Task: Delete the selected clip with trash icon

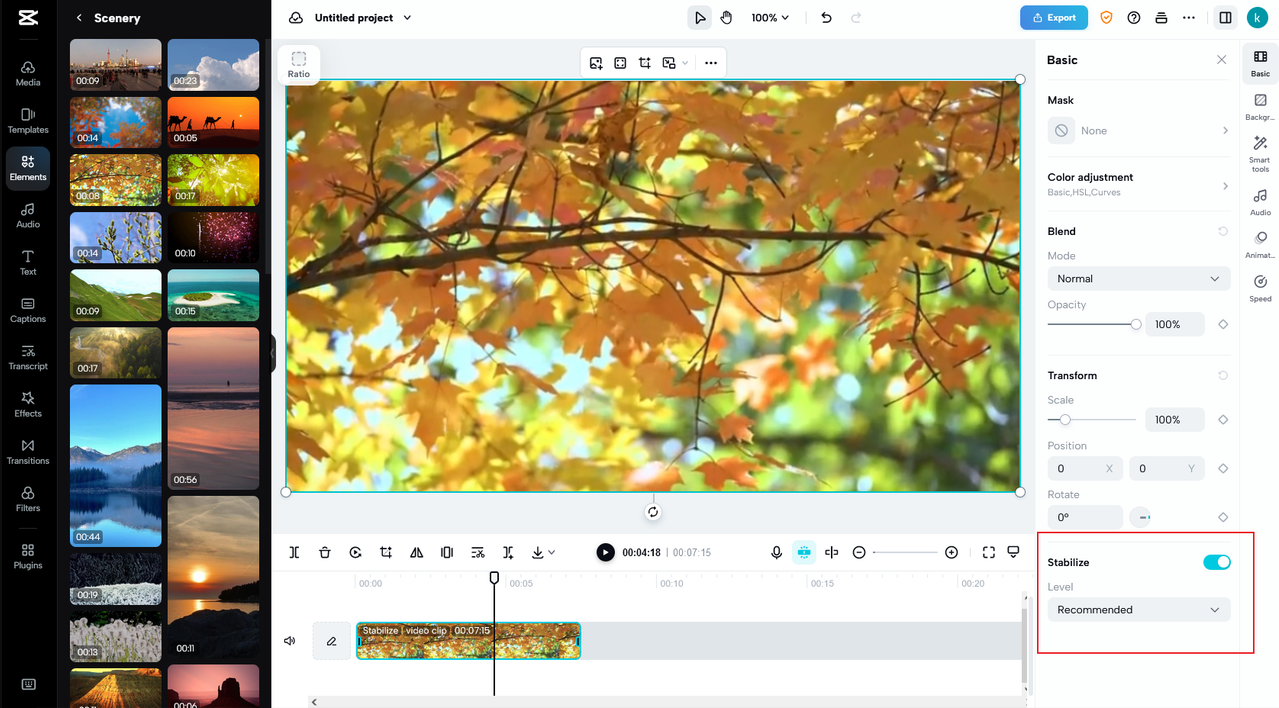Action: pos(325,552)
